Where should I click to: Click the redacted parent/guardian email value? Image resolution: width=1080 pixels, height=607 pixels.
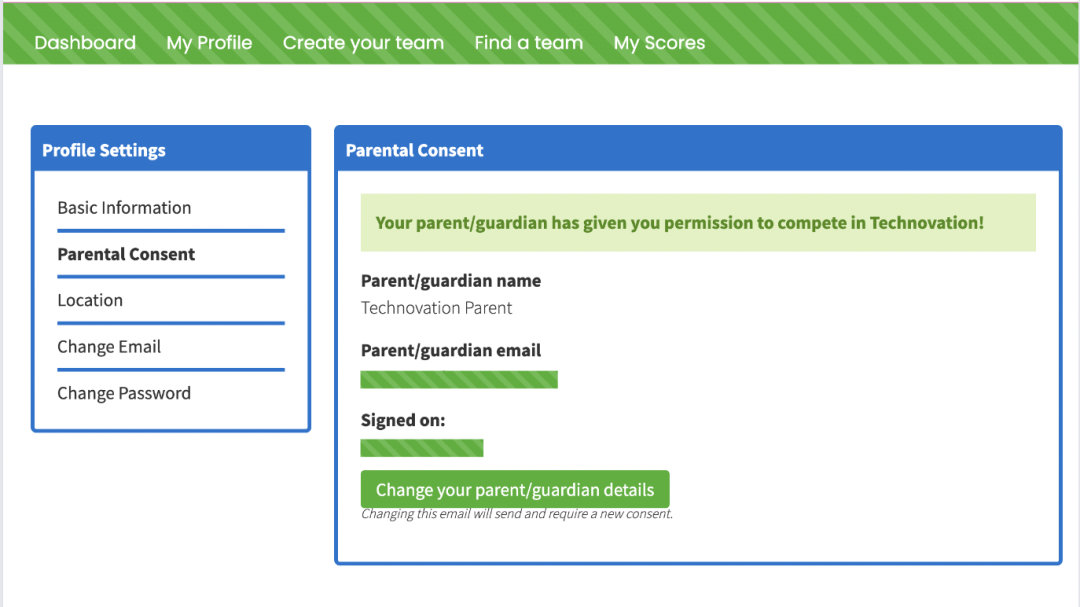tap(459, 379)
